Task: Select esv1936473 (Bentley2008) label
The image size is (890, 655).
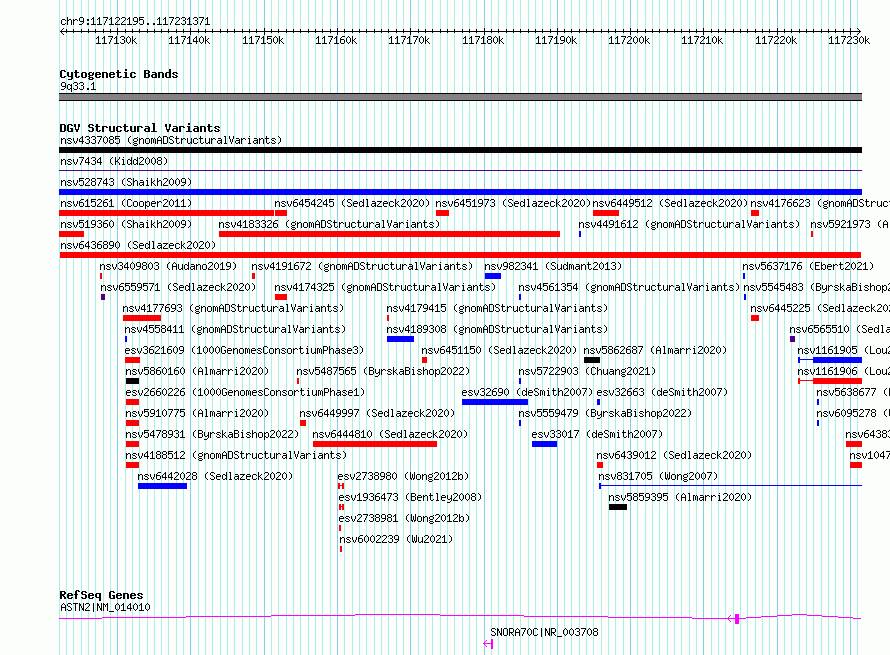Action: (x=410, y=497)
